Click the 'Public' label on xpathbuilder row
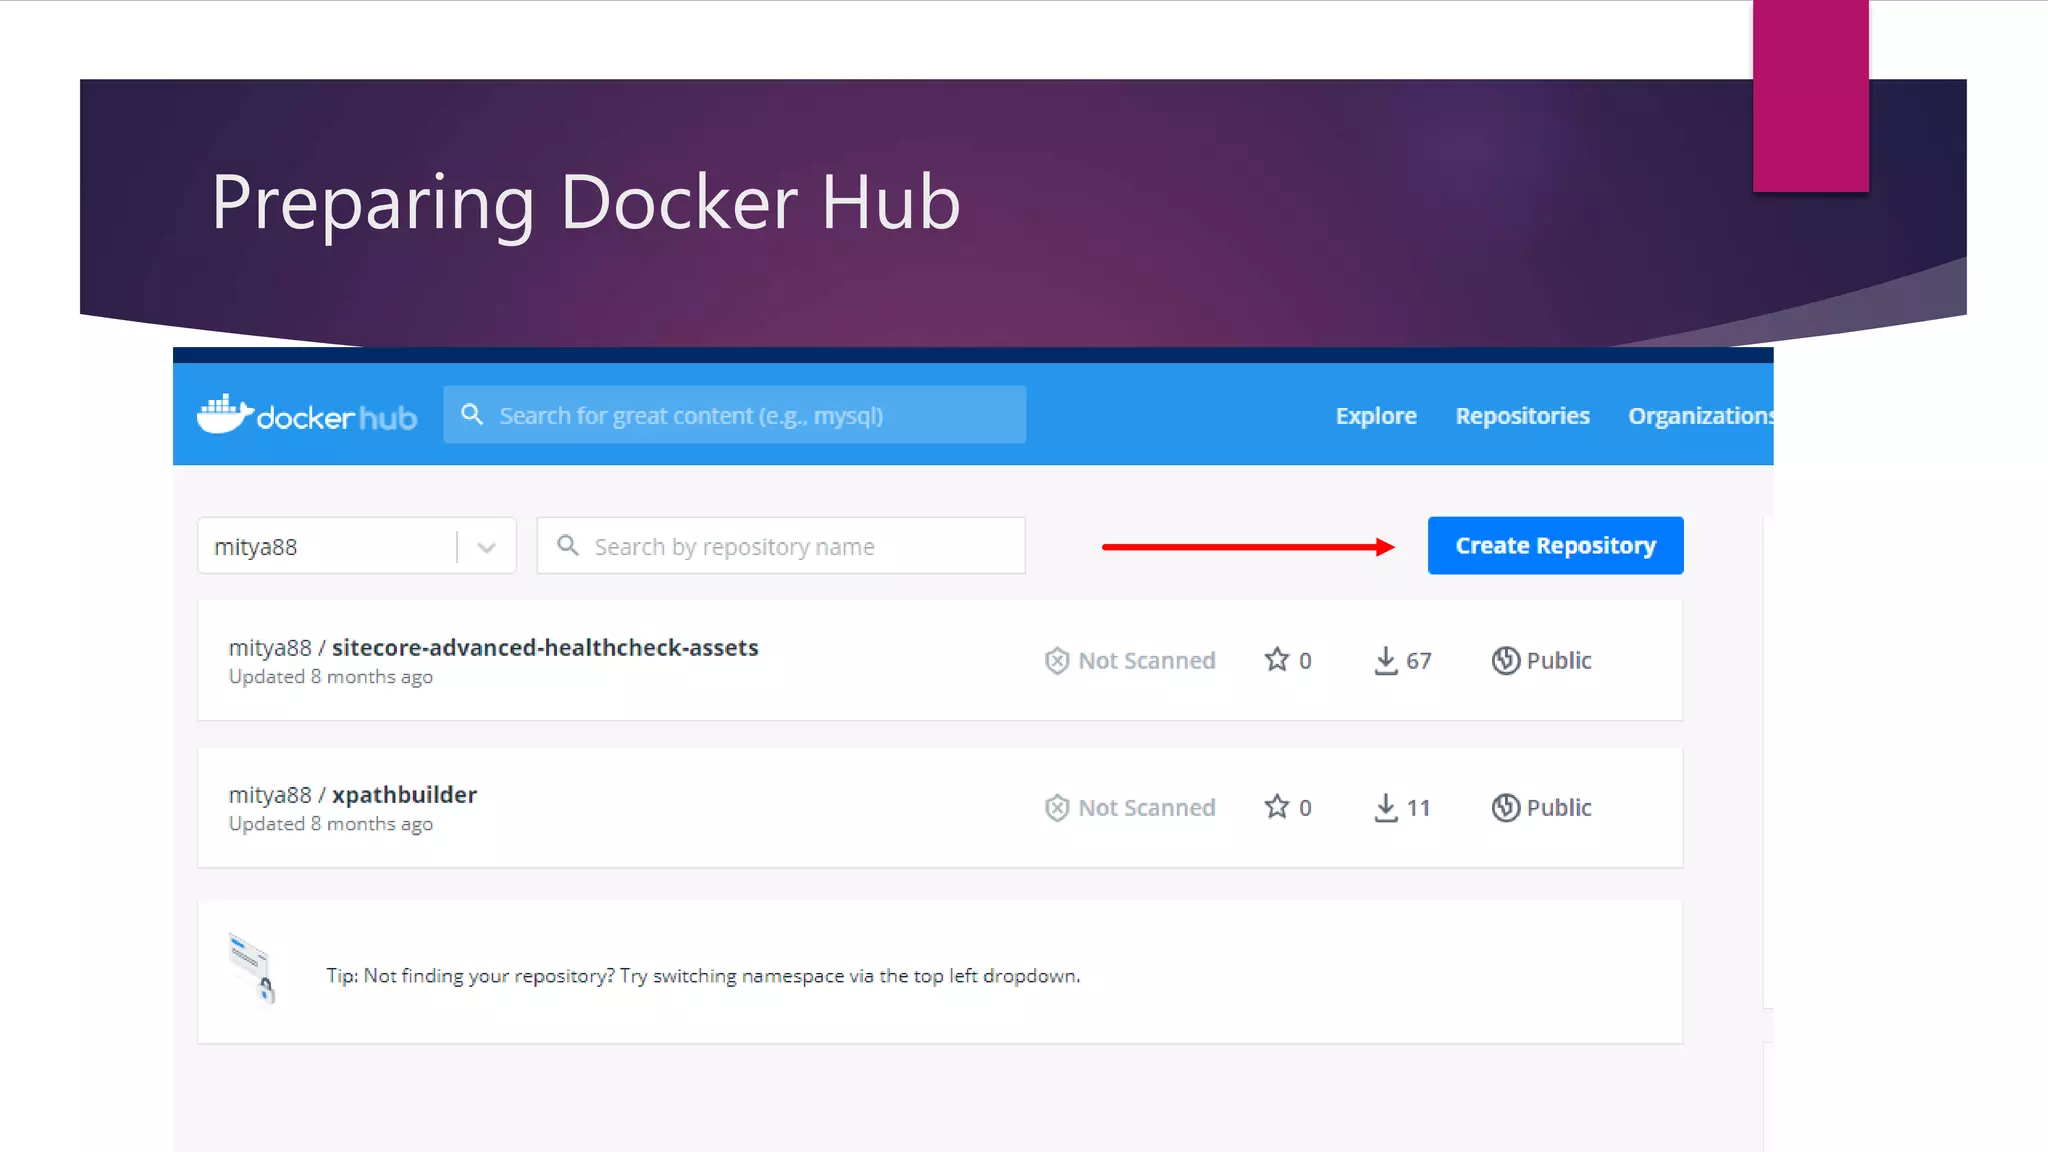This screenshot has width=2048, height=1152. [x=1559, y=807]
